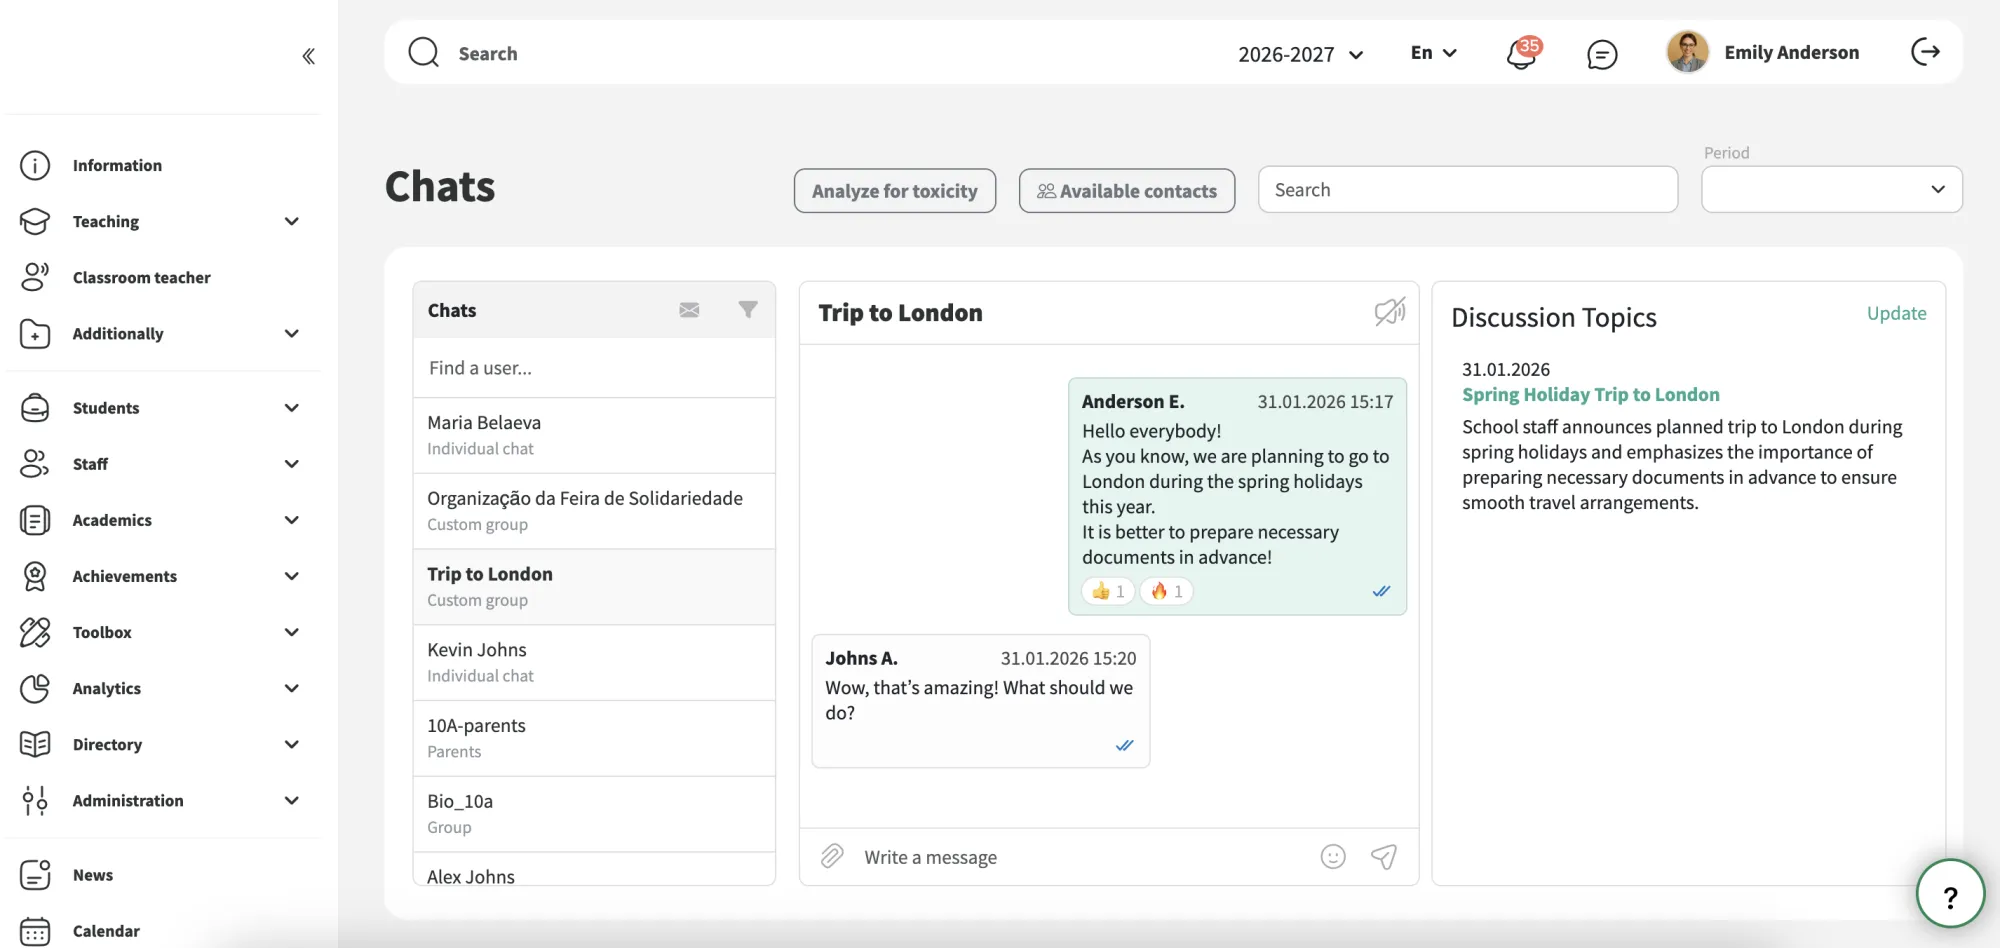Viewport: 2000px width, 948px height.
Task: Click the thumbs-up reaction on Anderson's message
Action: [x=1108, y=591]
